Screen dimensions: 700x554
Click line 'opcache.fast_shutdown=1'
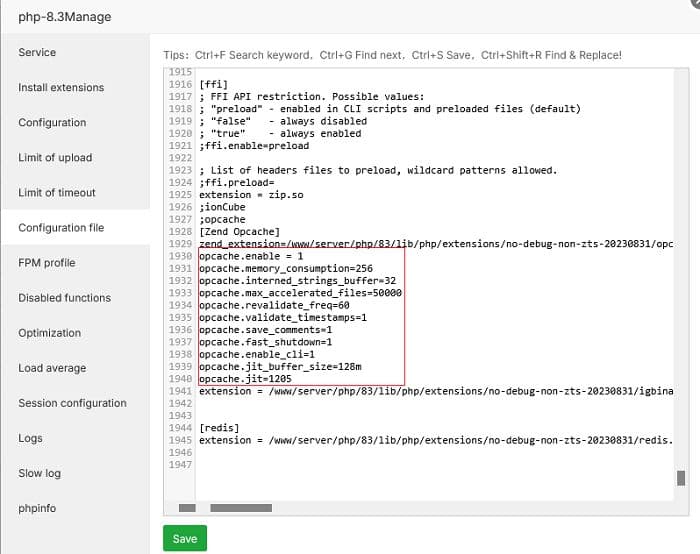pyautogui.click(x=266, y=342)
